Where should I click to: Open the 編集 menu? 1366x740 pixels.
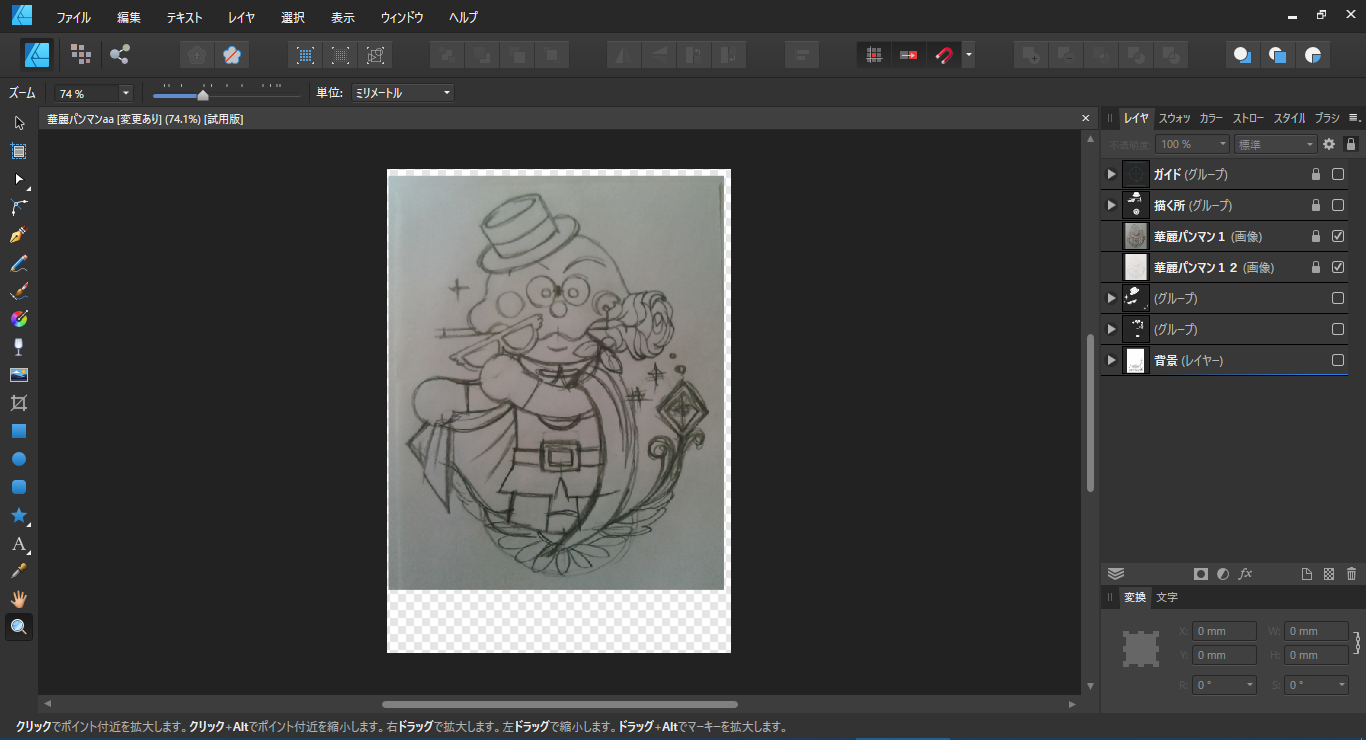point(128,17)
